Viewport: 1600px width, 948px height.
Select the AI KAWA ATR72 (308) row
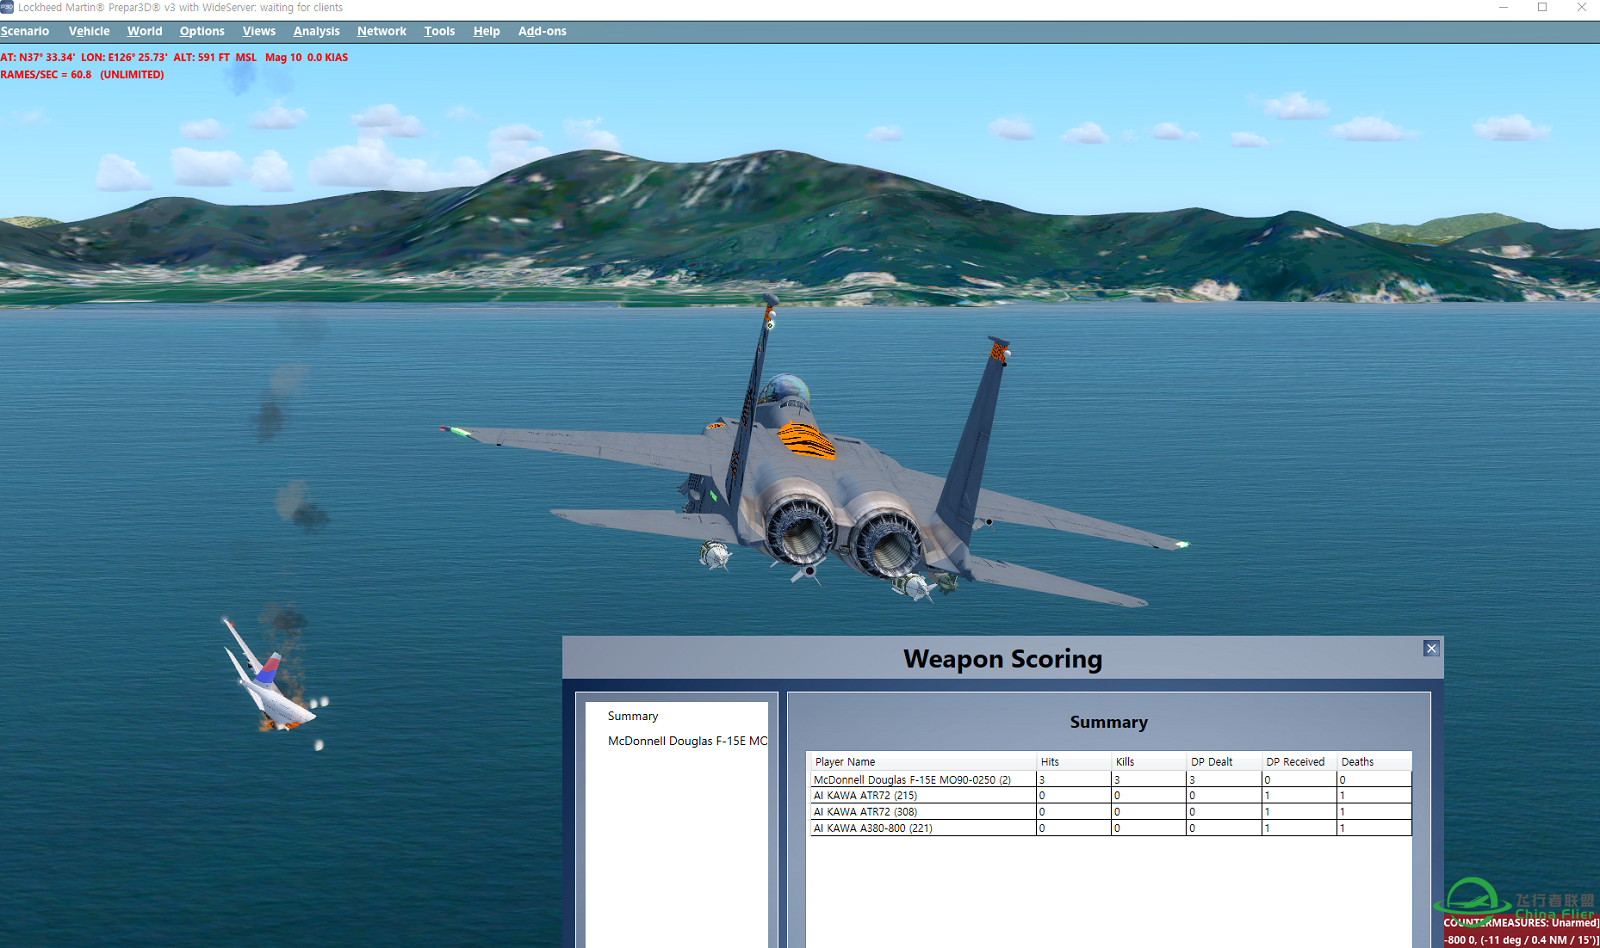(1110, 811)
